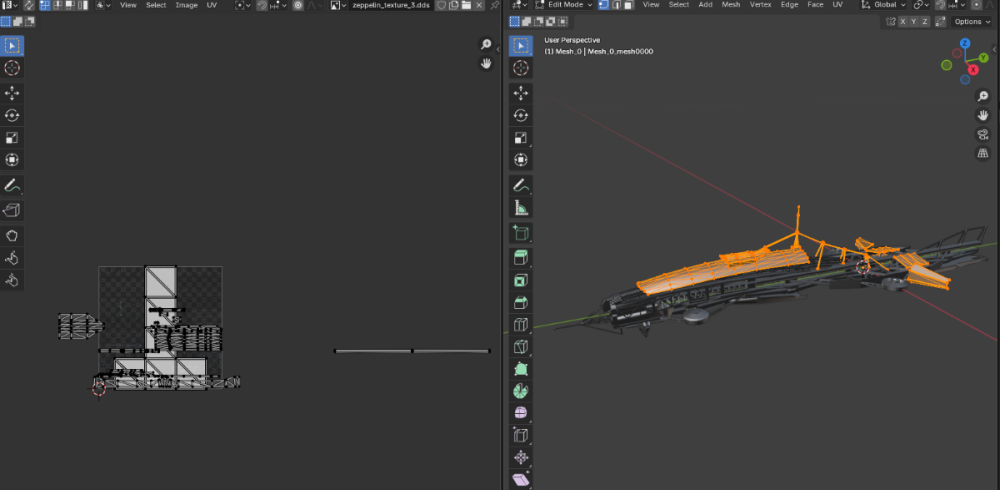Enable vertex select mode in 3D viewport
This screenshot has width=1000, height=490.
tap(603, 5)
